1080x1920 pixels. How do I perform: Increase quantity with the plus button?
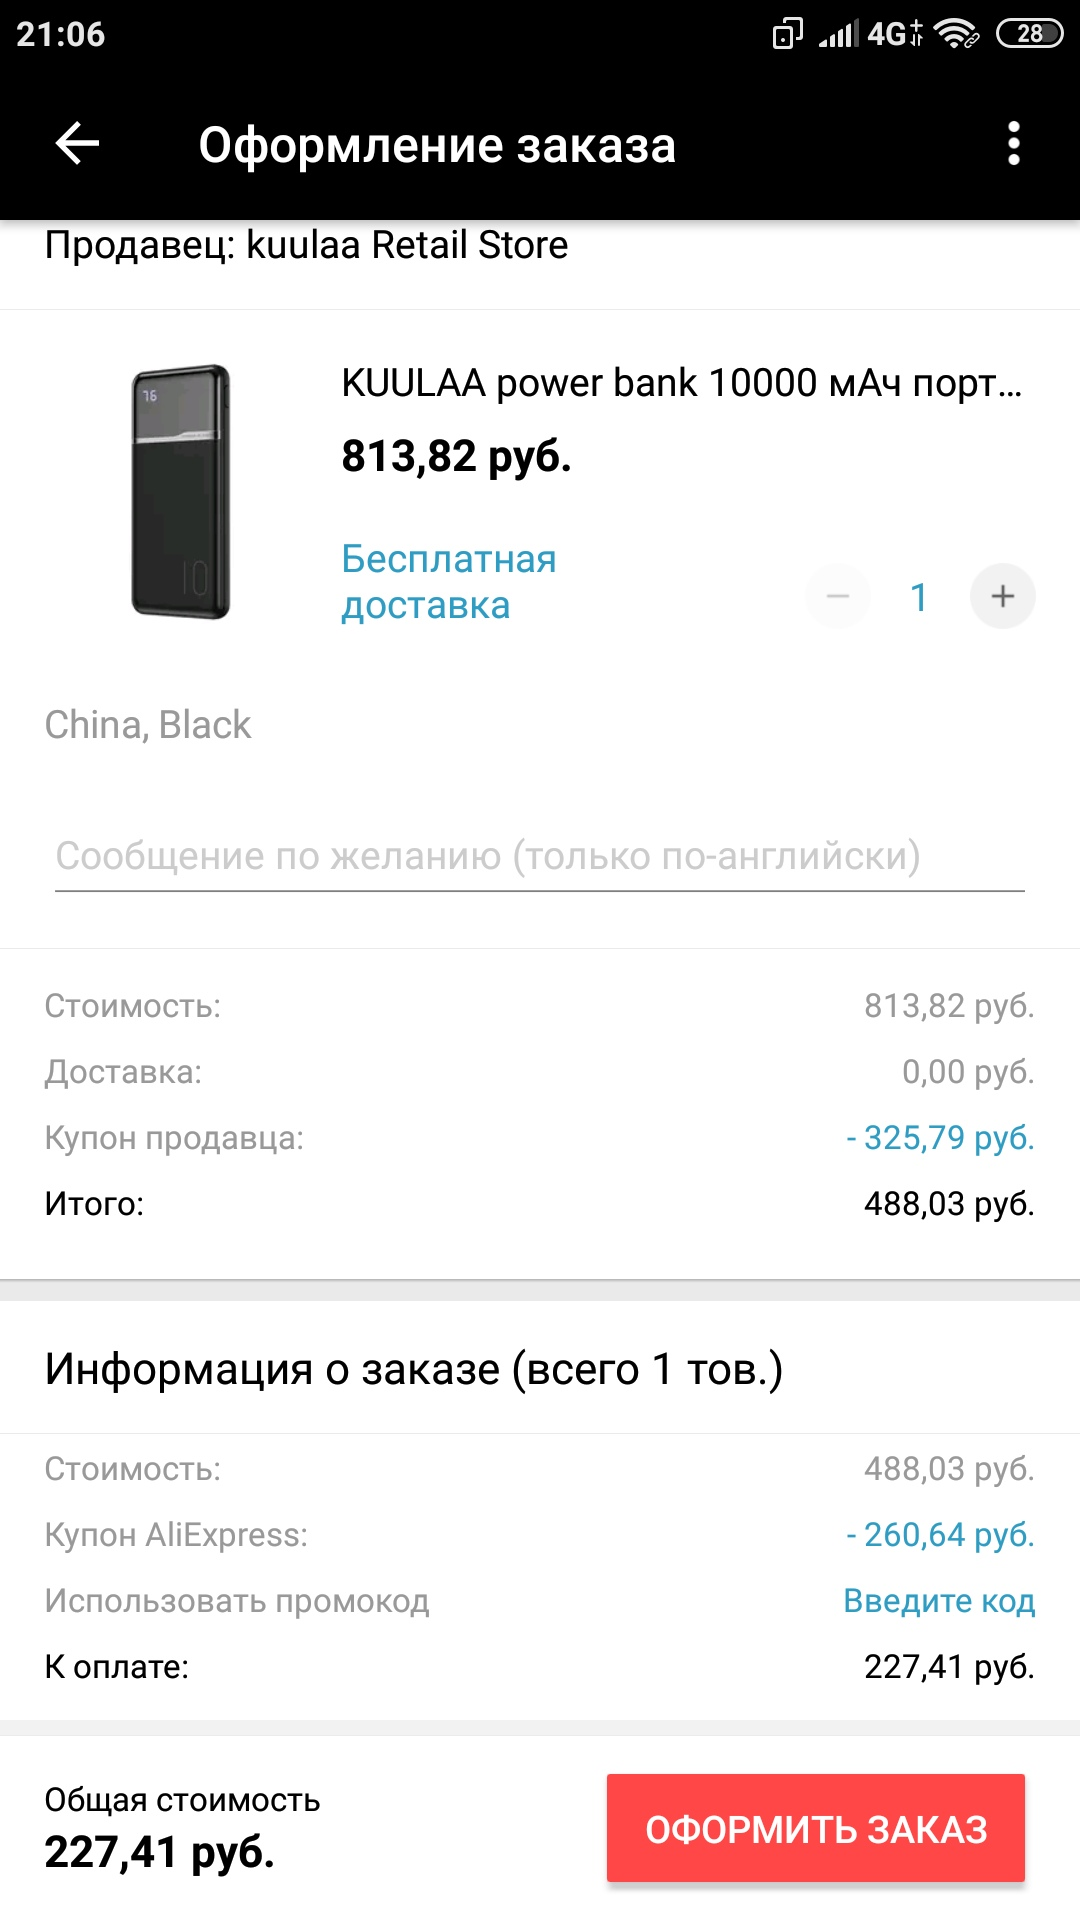pyautogui.click(x=1002, y=597)
